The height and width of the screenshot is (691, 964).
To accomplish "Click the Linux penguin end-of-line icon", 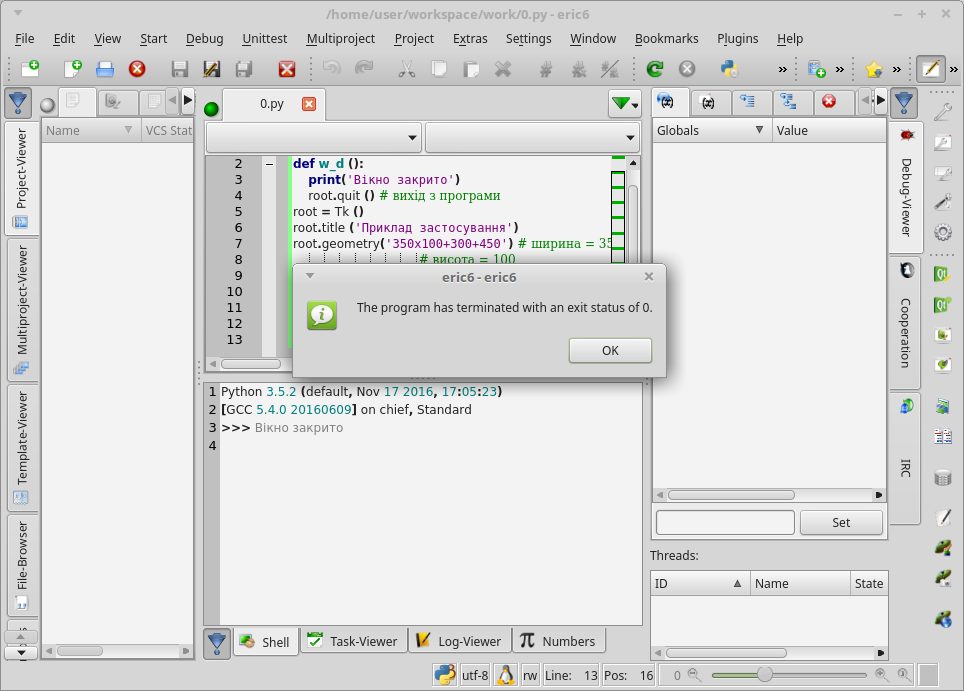I will [x=506, y=675].
